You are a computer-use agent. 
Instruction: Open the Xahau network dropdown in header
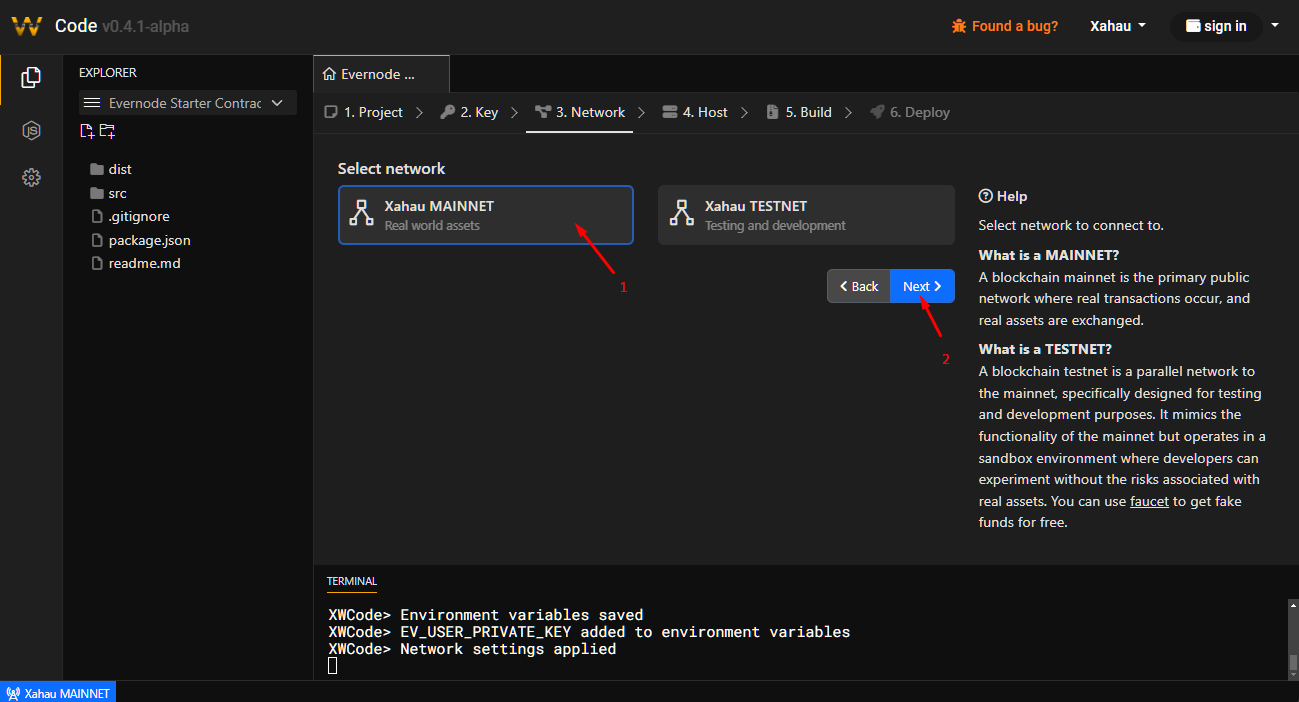[x=1118, y=26]
